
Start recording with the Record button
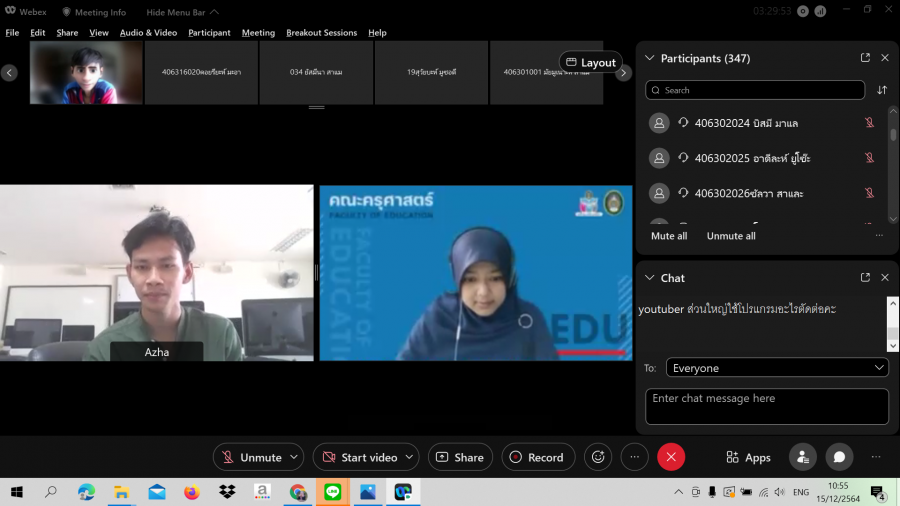coord(538,457)
